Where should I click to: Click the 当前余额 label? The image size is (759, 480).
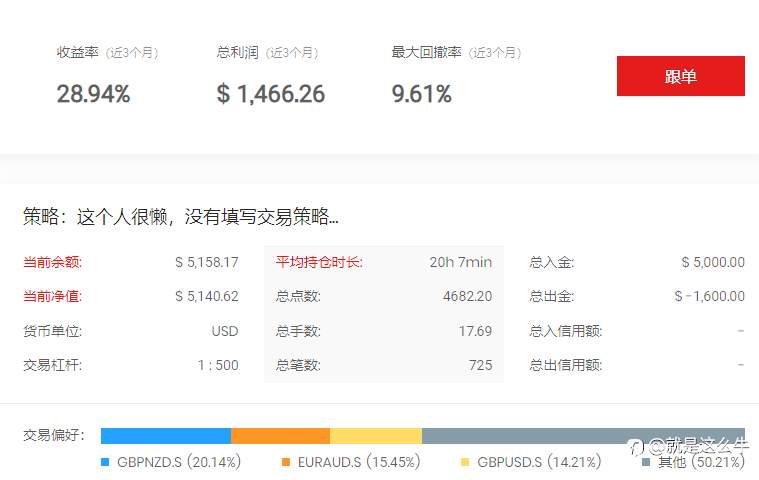[x=53, y=262]
